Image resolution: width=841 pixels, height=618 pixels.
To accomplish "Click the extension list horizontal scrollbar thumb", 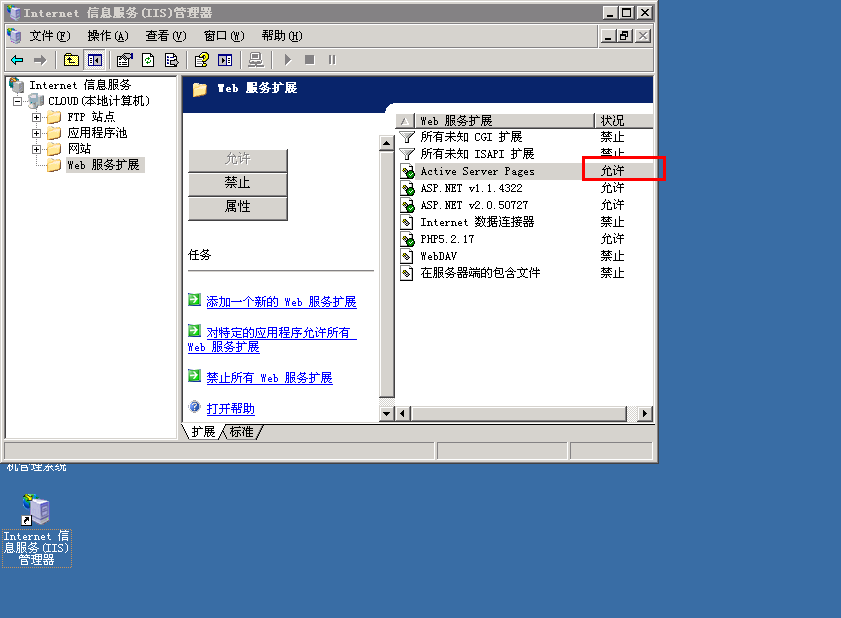I will (519, 414).
